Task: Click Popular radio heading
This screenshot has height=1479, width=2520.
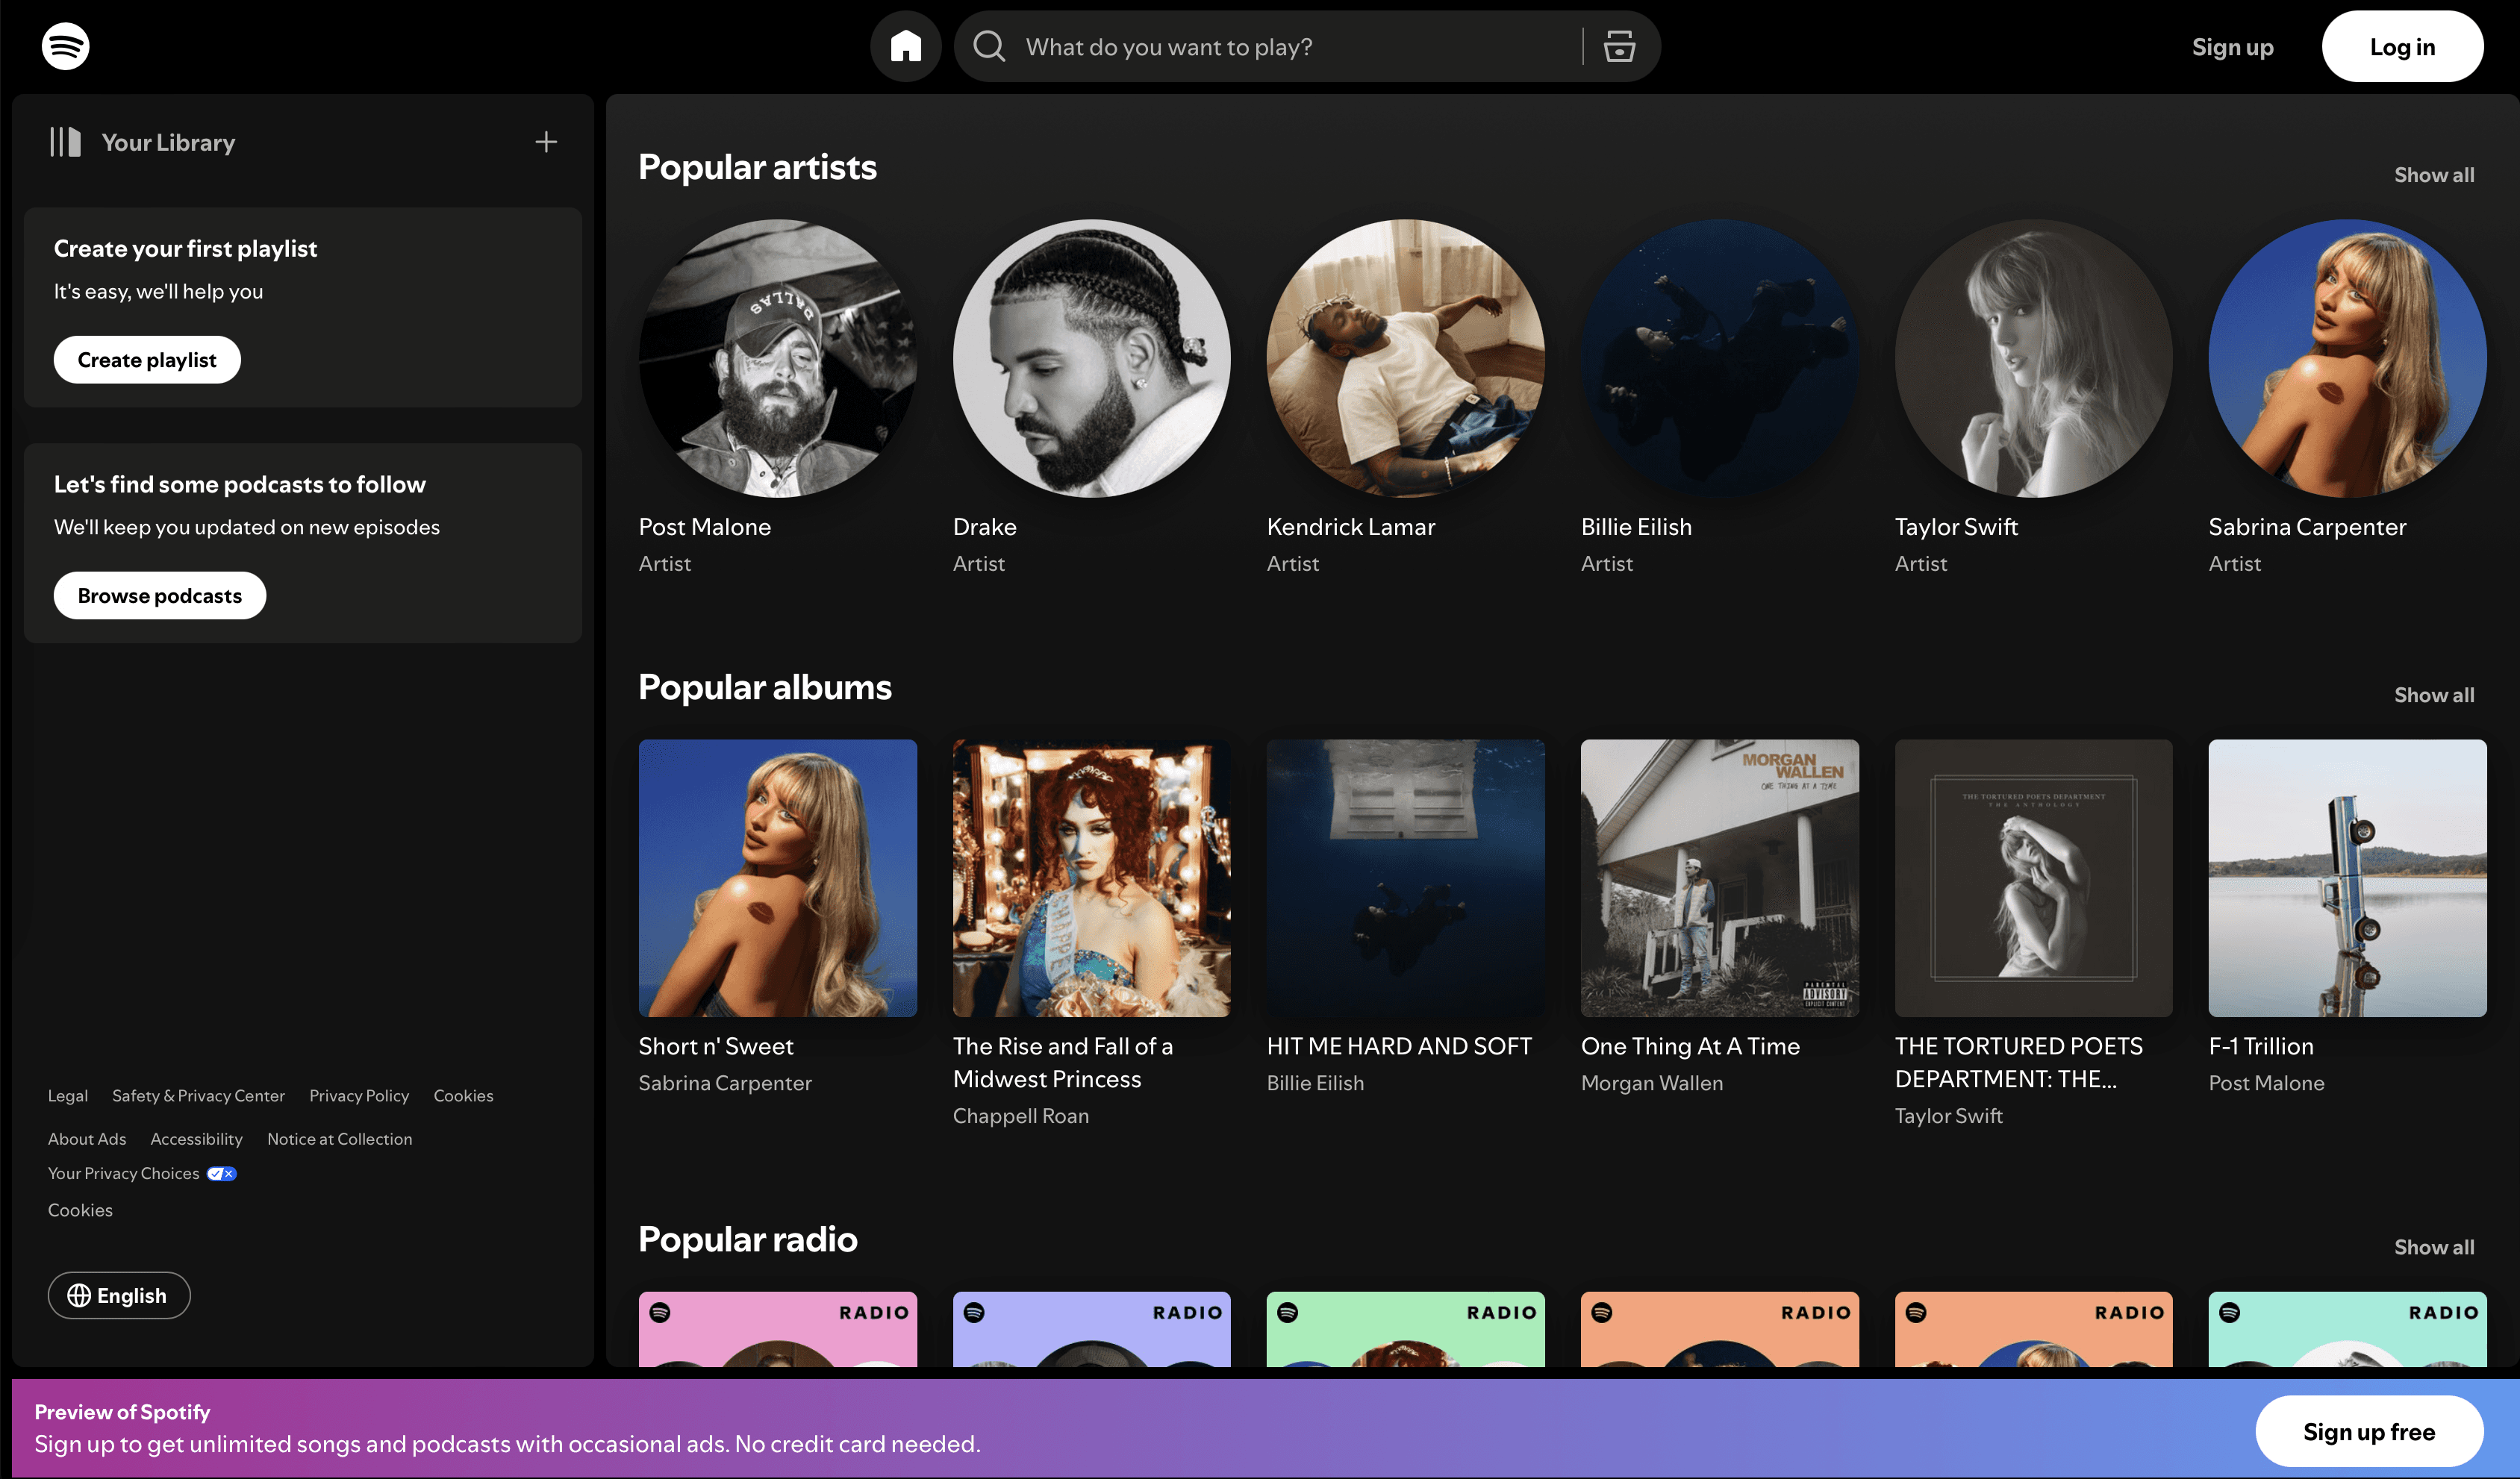Action: click(748, 1239)
